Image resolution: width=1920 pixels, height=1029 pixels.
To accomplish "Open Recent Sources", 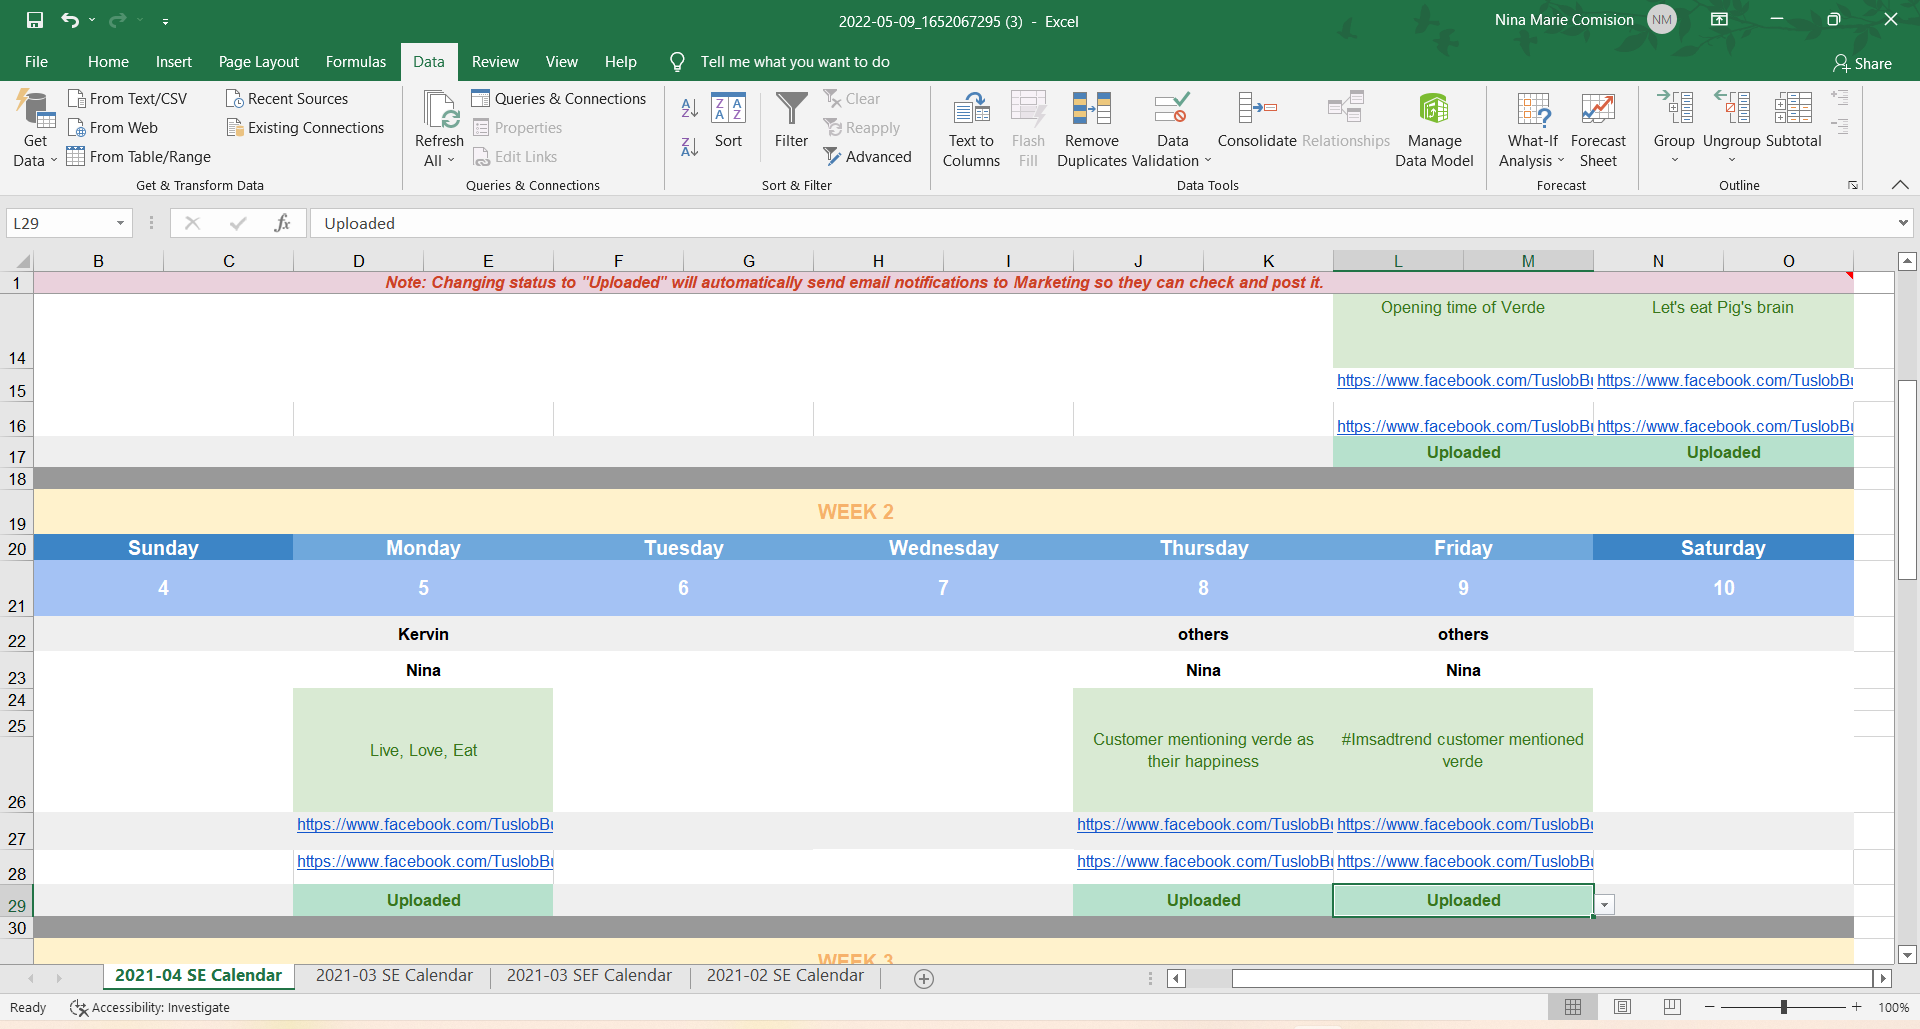I will 287,98.
